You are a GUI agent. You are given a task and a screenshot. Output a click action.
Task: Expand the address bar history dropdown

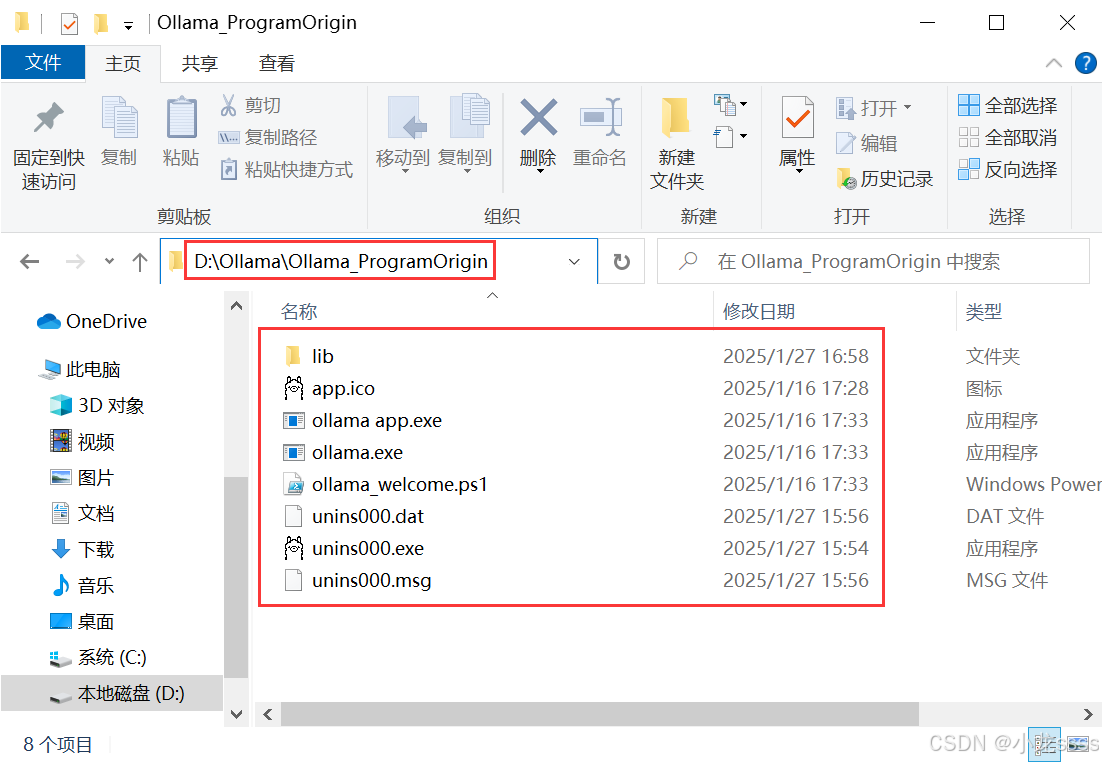(574, 262)
